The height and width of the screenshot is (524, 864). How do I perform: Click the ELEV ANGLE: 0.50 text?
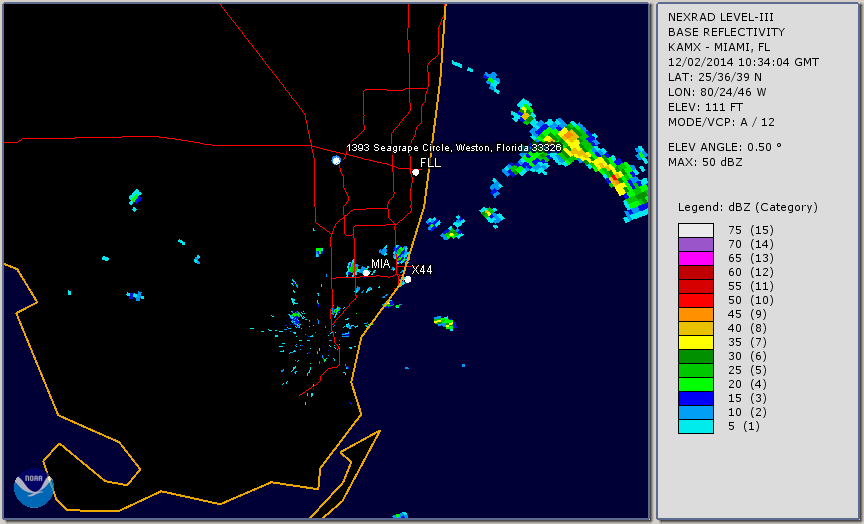tap(725, 147)
